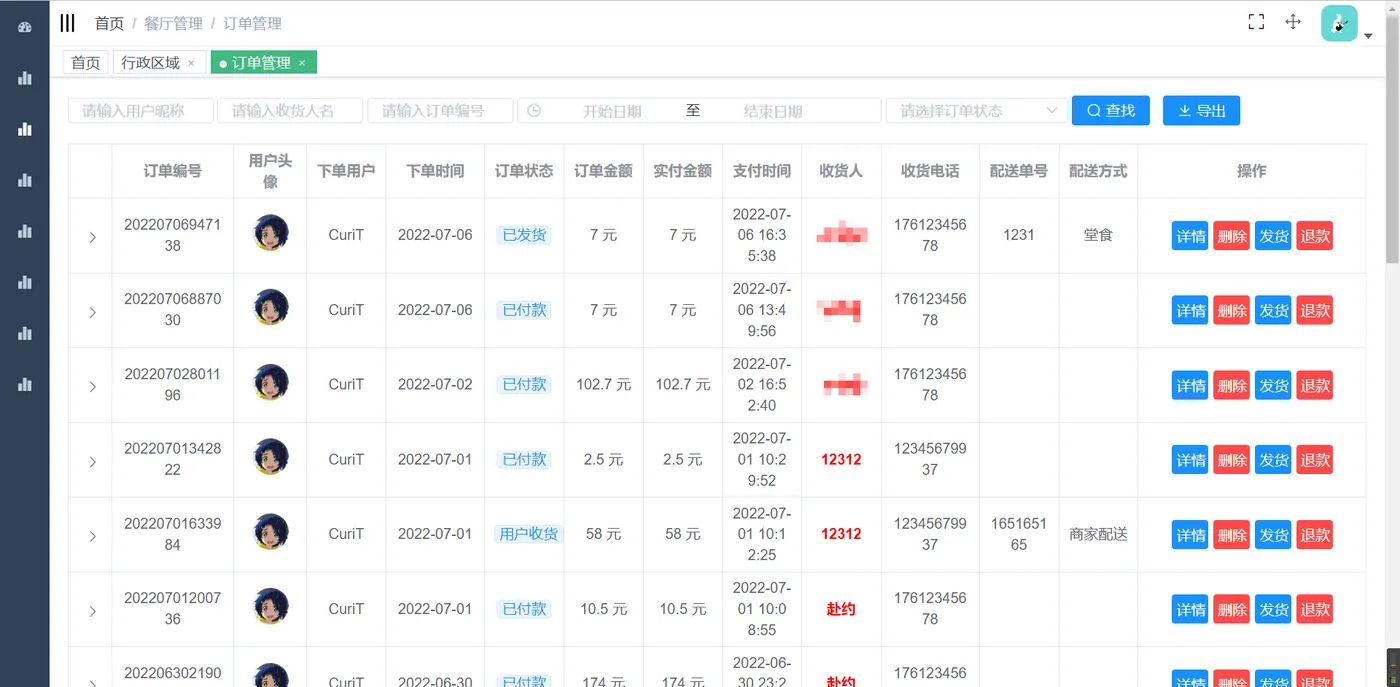The height and width of the screenshot is (687, 1400).
Task: Click the 已发货 status tag
Action: [524, 235]
